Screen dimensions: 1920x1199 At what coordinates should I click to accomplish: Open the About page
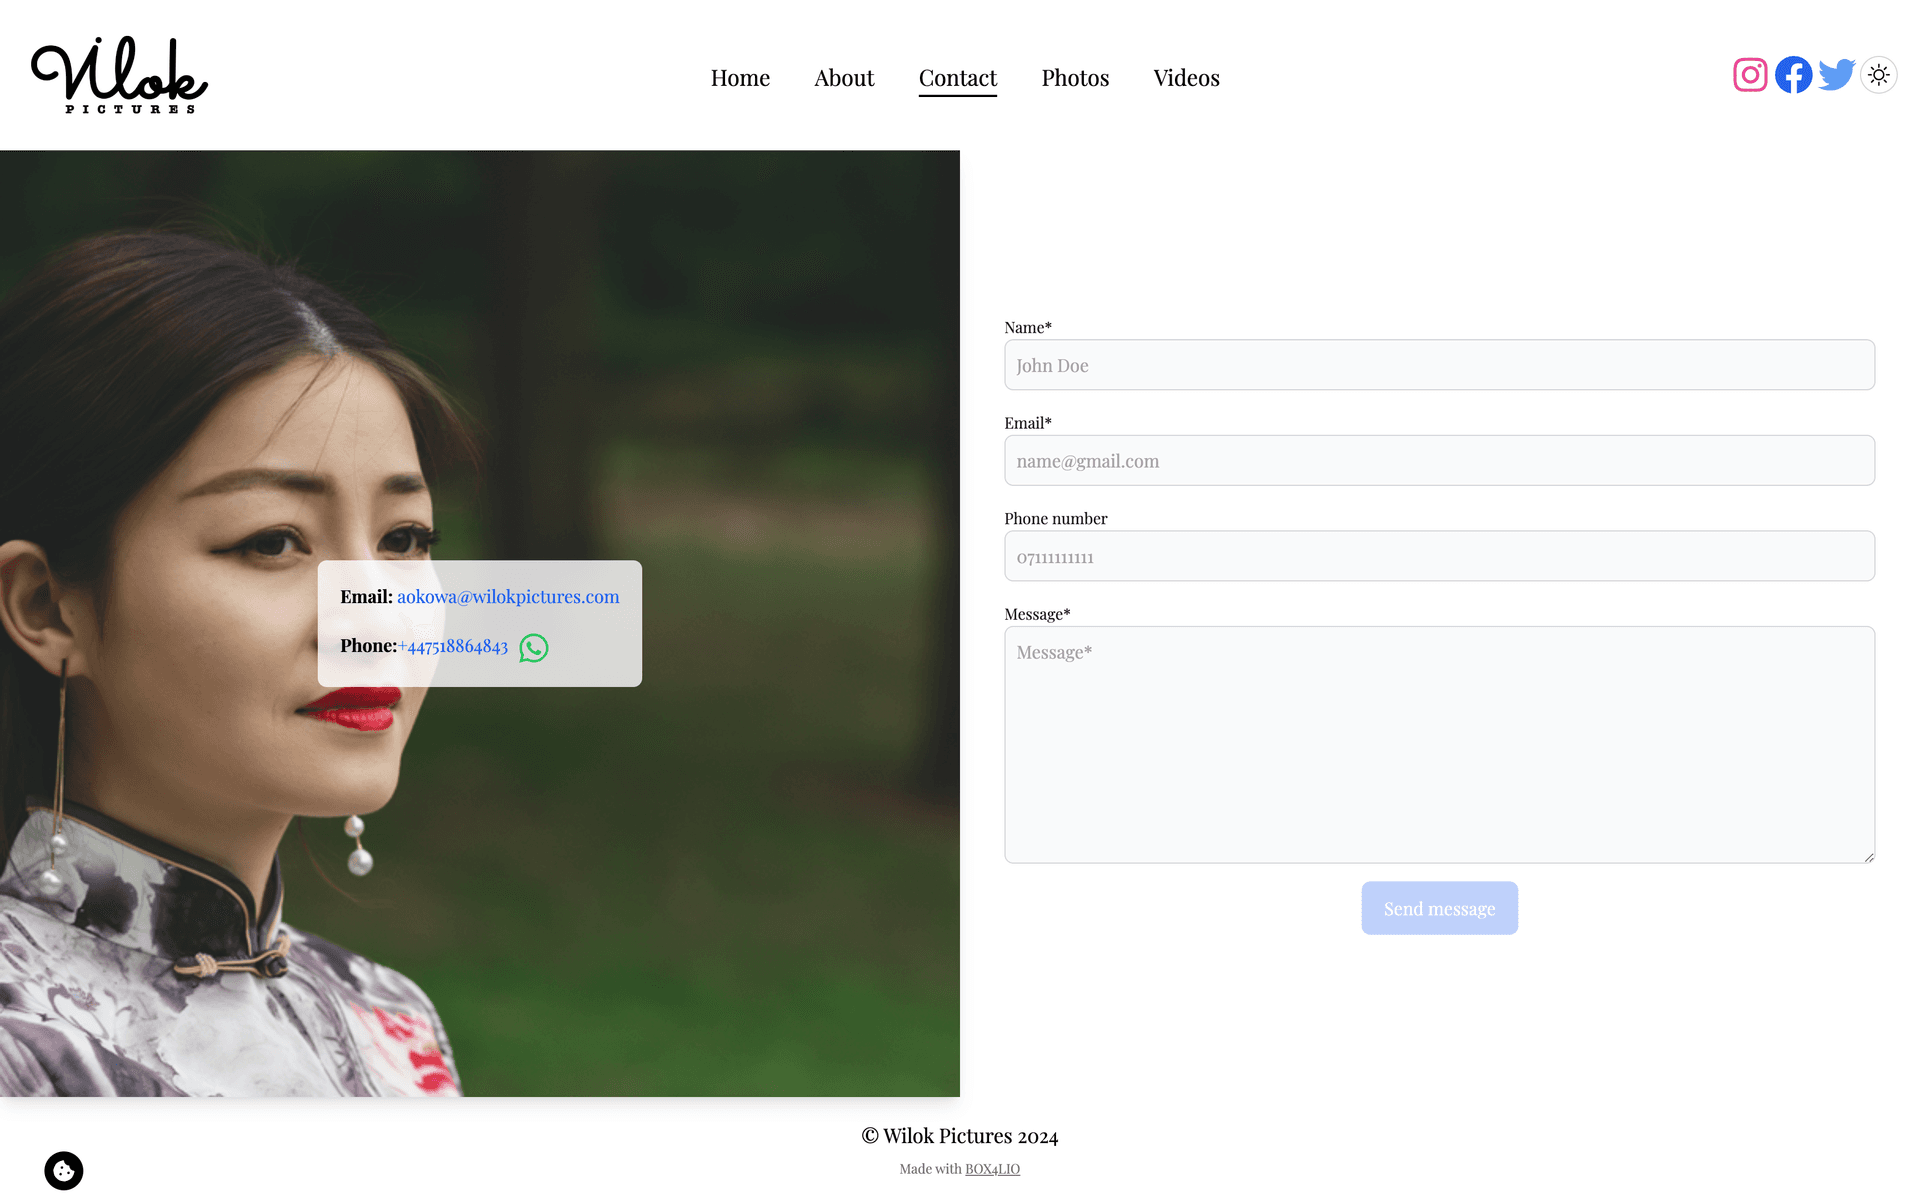click(844, 78)
